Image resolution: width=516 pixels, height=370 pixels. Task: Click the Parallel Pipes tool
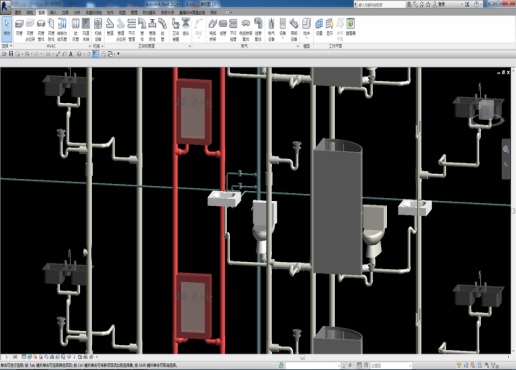click(x=132, y=29)
